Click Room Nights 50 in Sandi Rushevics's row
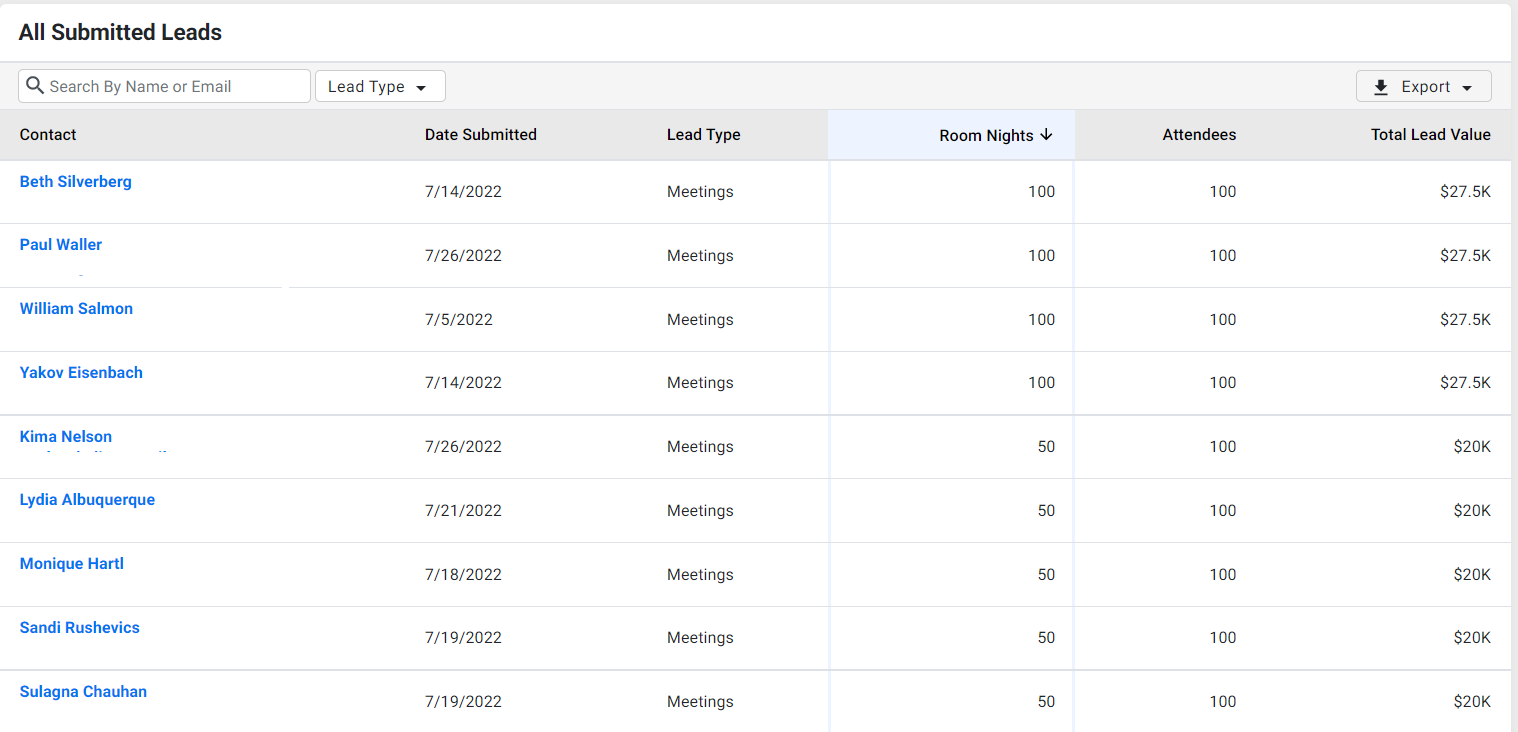Viewport: 1518px width, 732px height. pyautogui.click(x=1046, y=638)
